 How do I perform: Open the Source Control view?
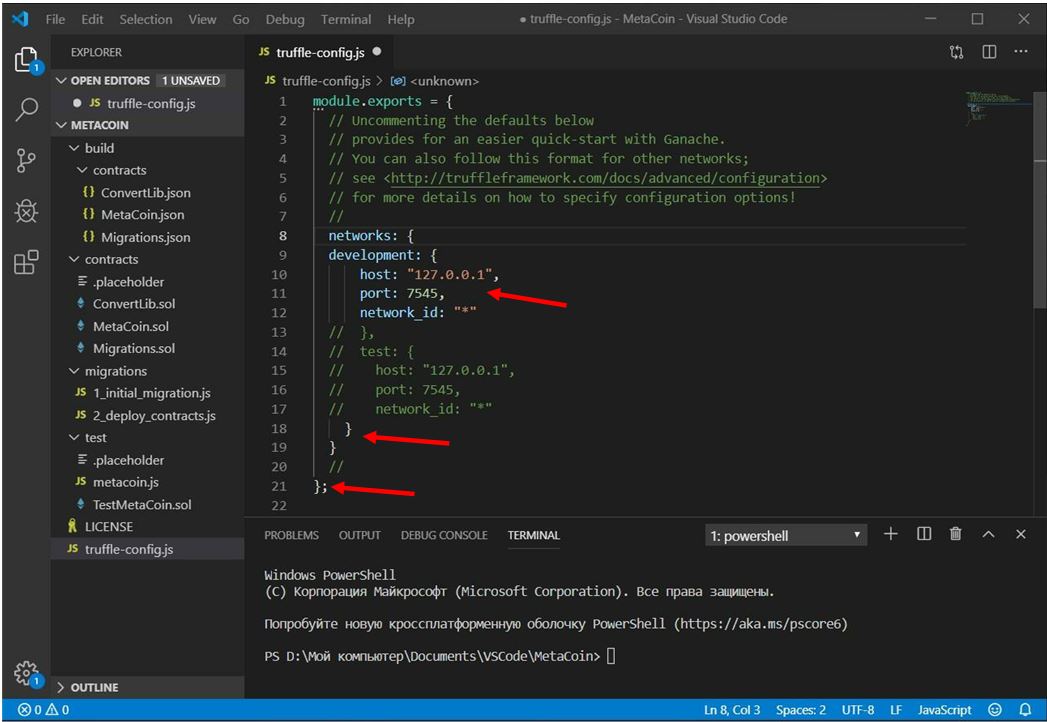point(26,160)
